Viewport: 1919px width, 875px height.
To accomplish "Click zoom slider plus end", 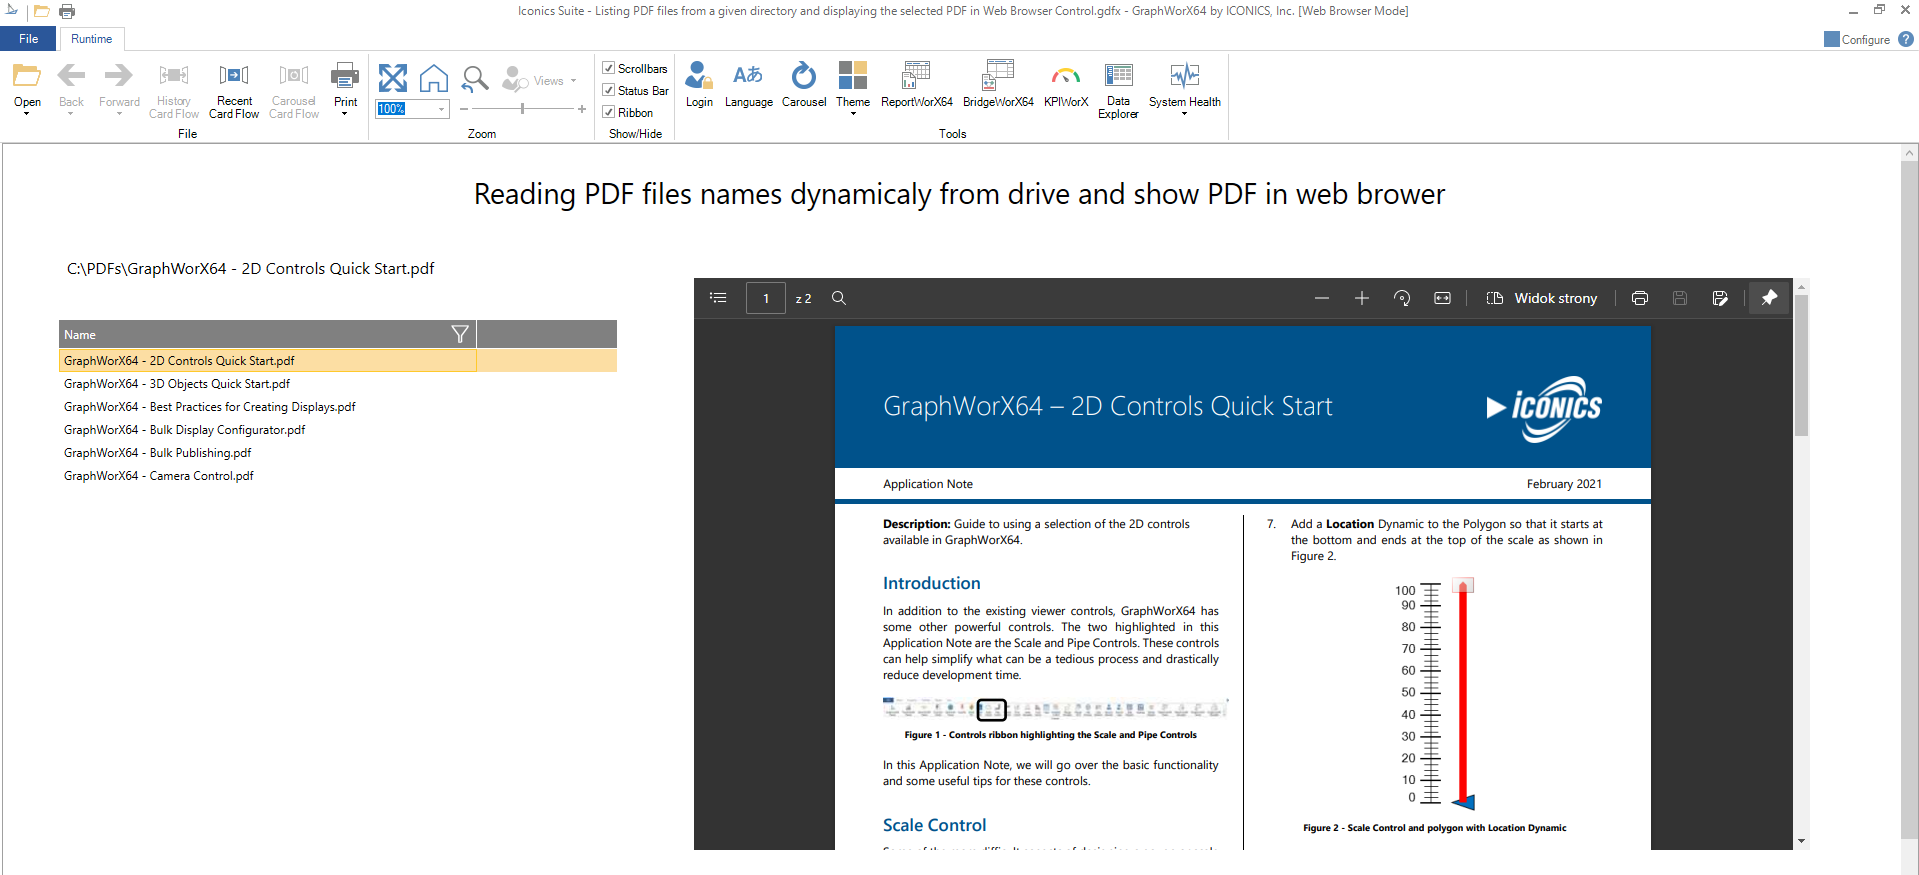I will coord(582,108).
